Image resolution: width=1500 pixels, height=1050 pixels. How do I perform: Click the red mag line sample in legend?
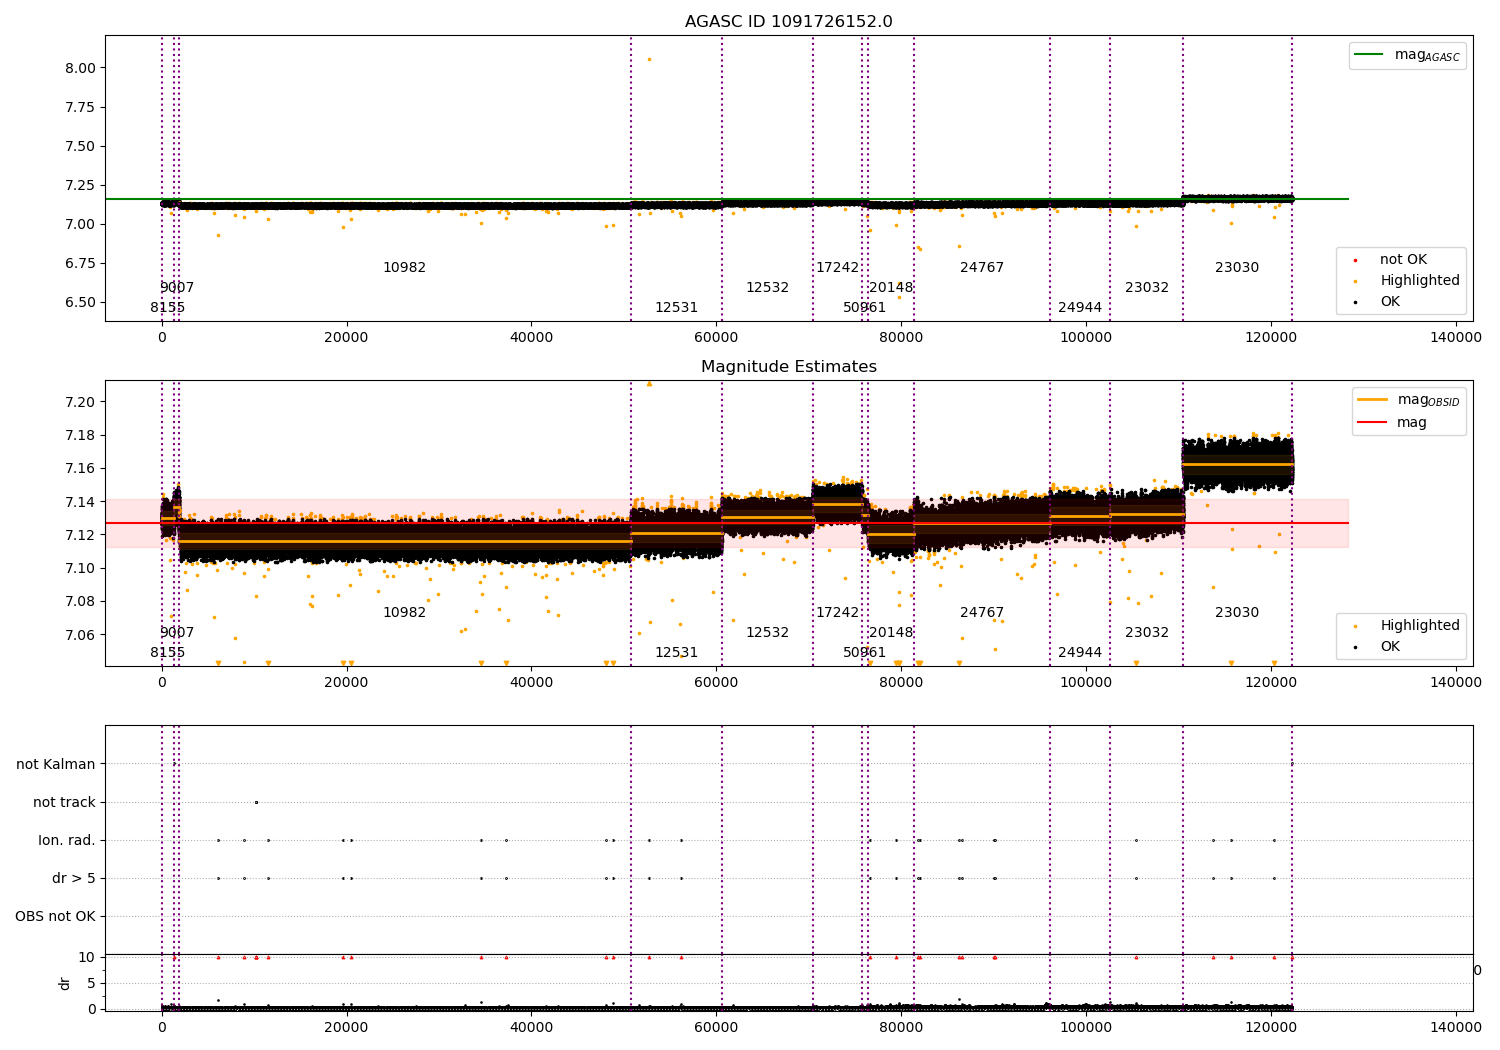point(1372,422)
